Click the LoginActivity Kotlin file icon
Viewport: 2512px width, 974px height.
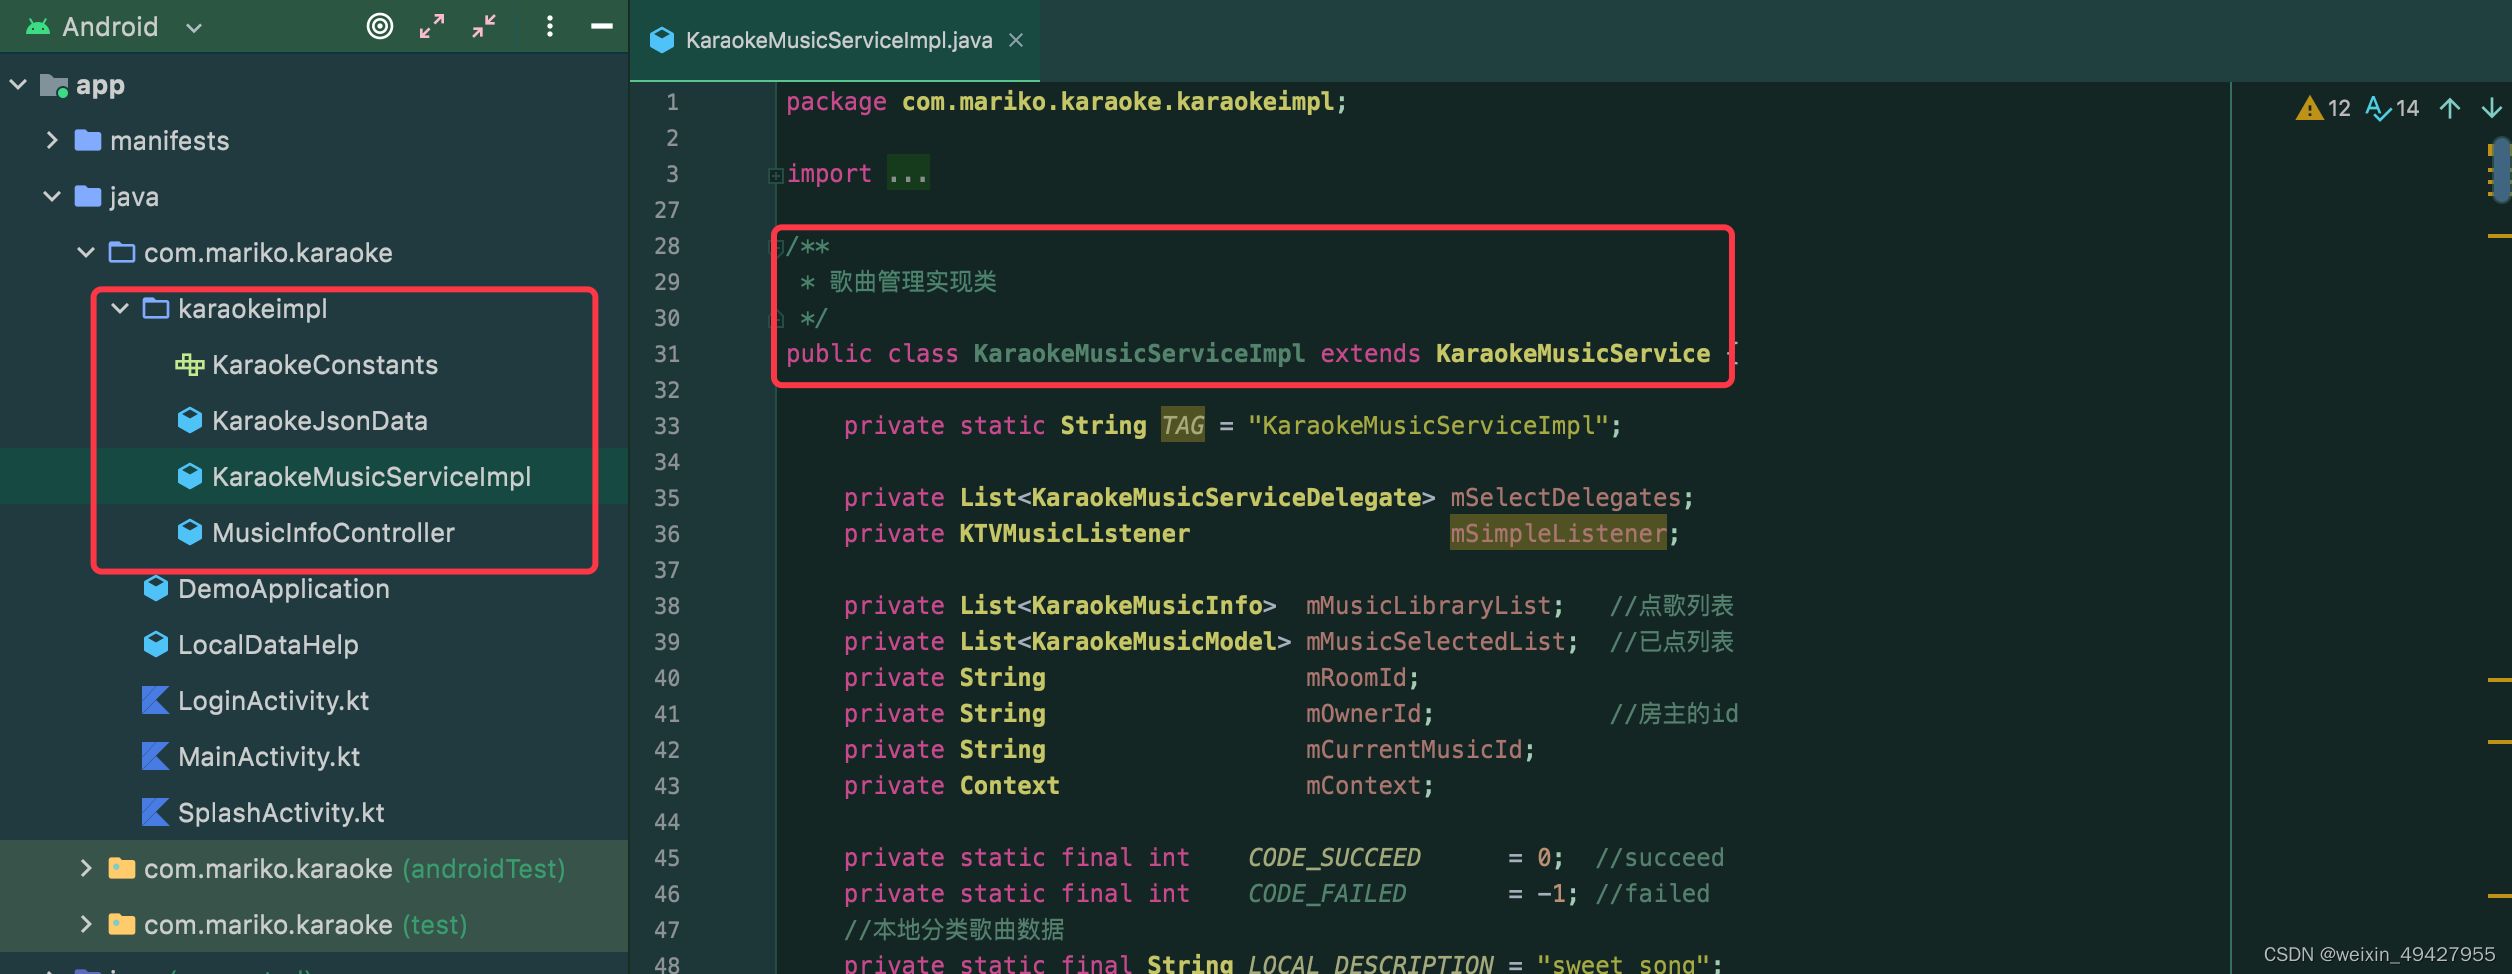[x=155, y=701]
